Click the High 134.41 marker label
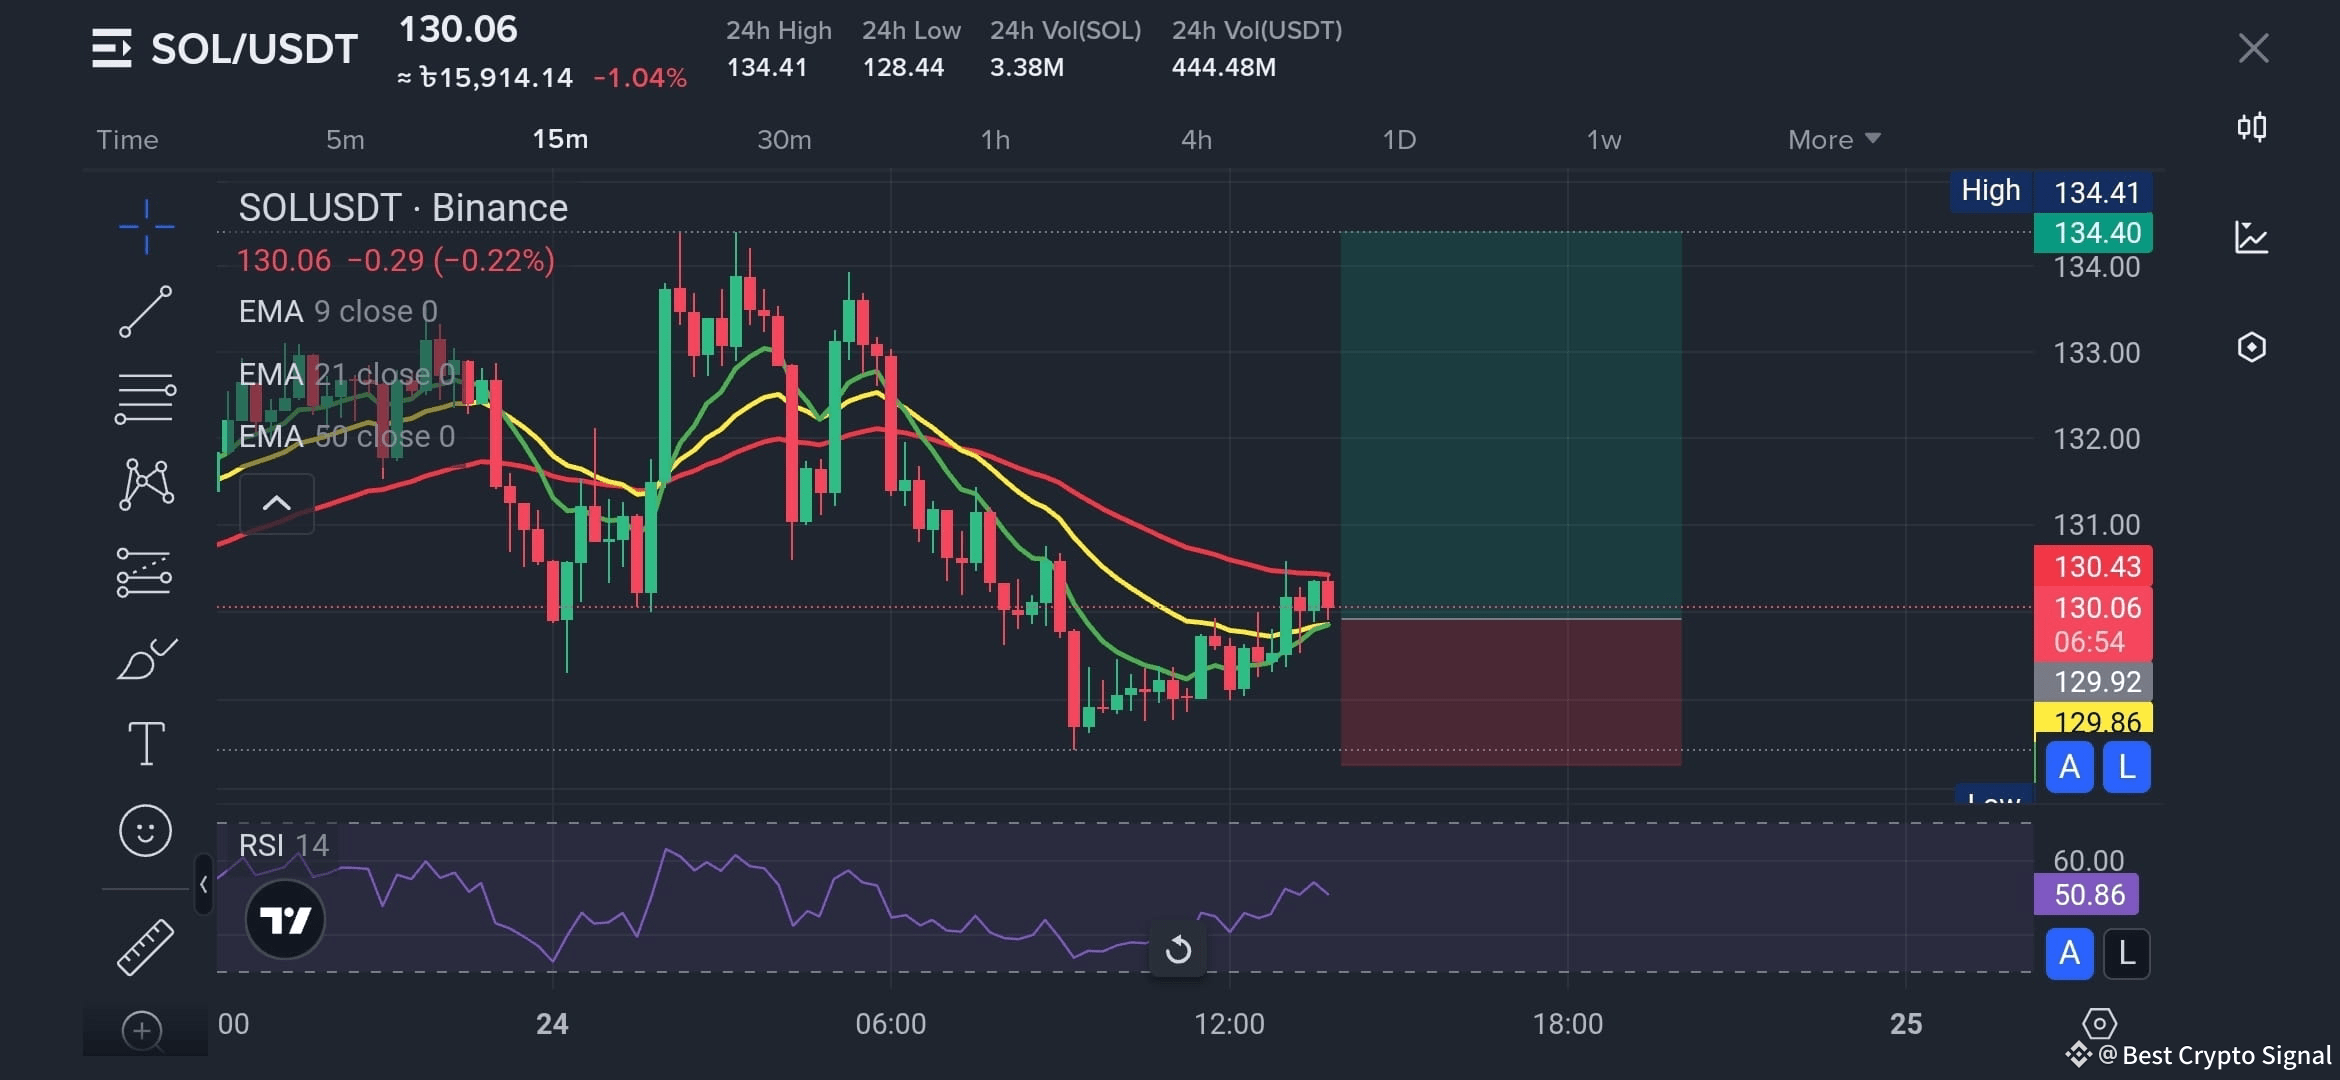Viewport: 2340px width, 1080px height. pyautogui.click(x=2051, y=191)
